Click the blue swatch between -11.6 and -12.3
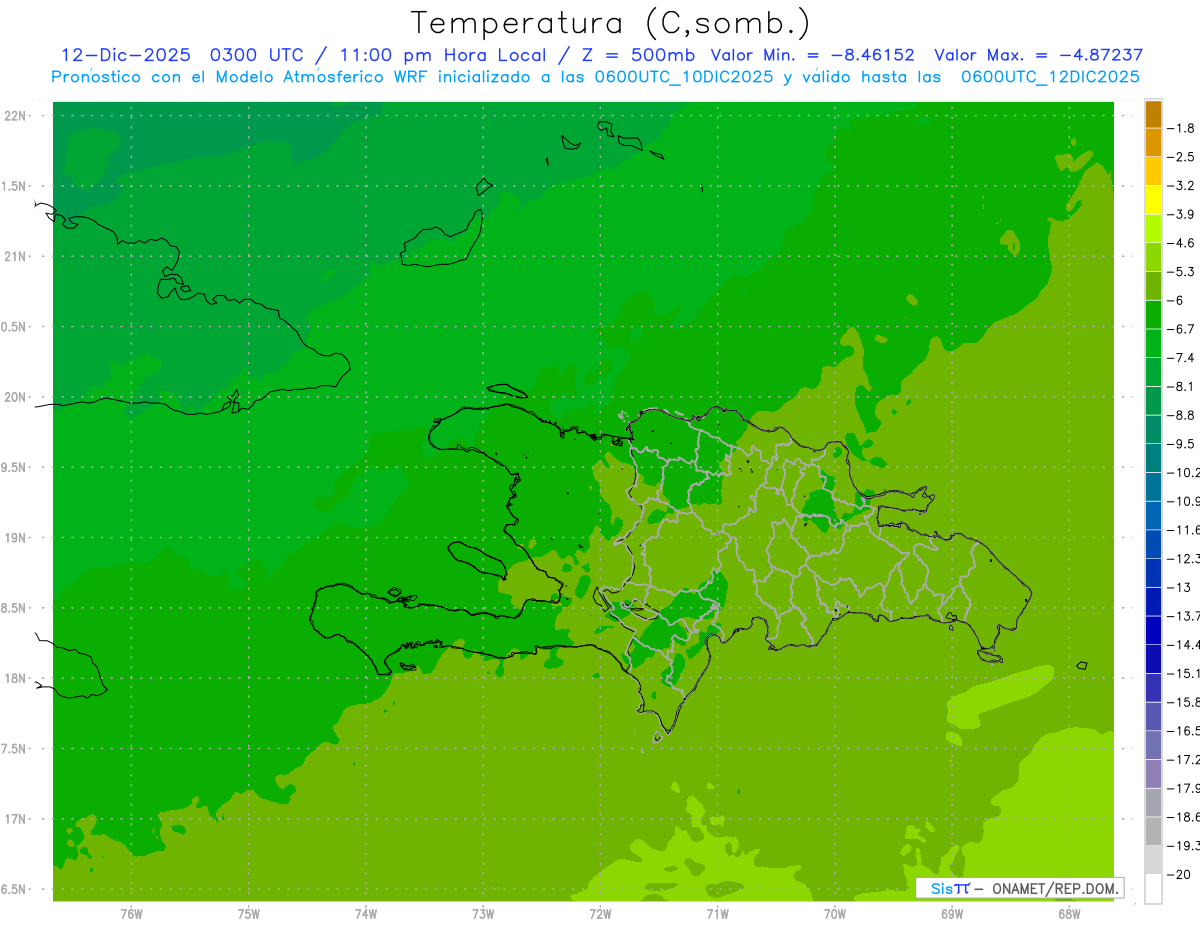Image resolution: width=1200 pixels, height=927 pixels. 1153,544
